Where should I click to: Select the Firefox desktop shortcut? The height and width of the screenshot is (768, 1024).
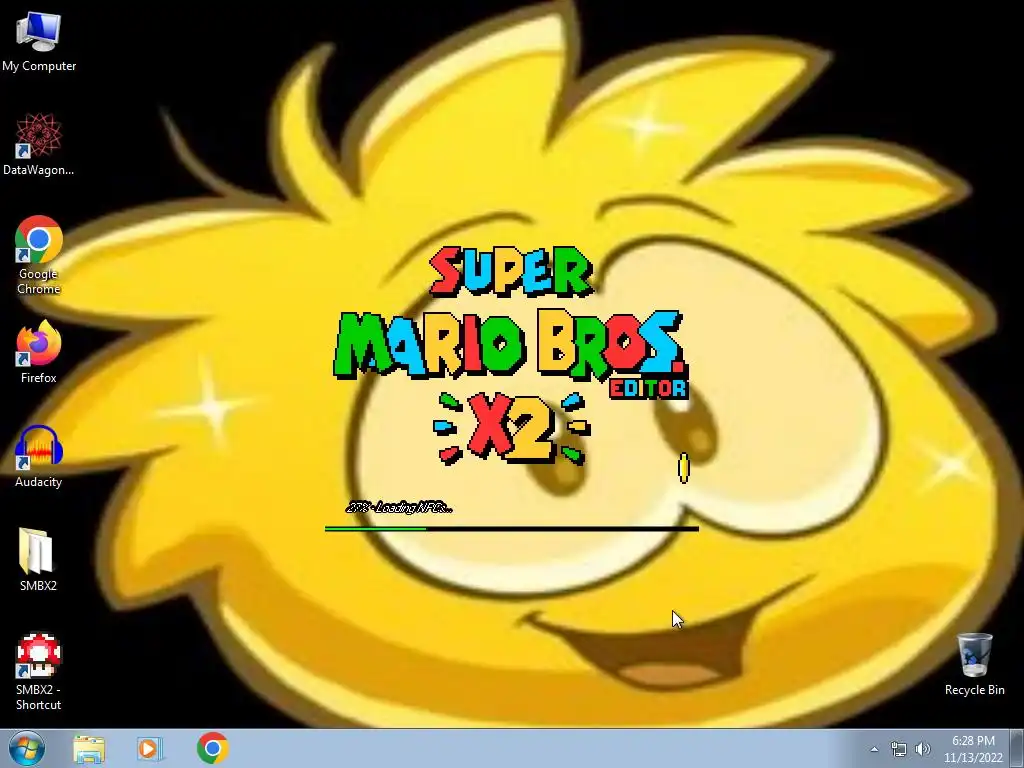coord(39,351)
